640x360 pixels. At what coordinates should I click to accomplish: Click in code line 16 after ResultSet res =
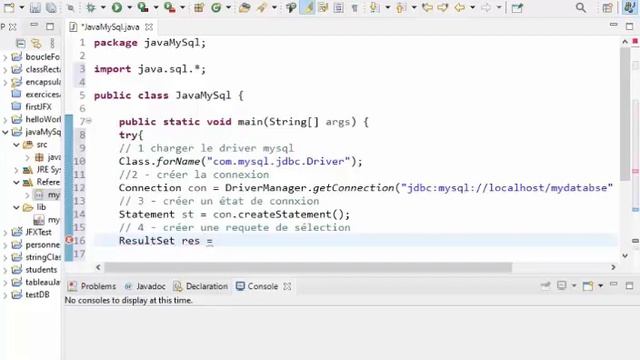pos(213,241)
